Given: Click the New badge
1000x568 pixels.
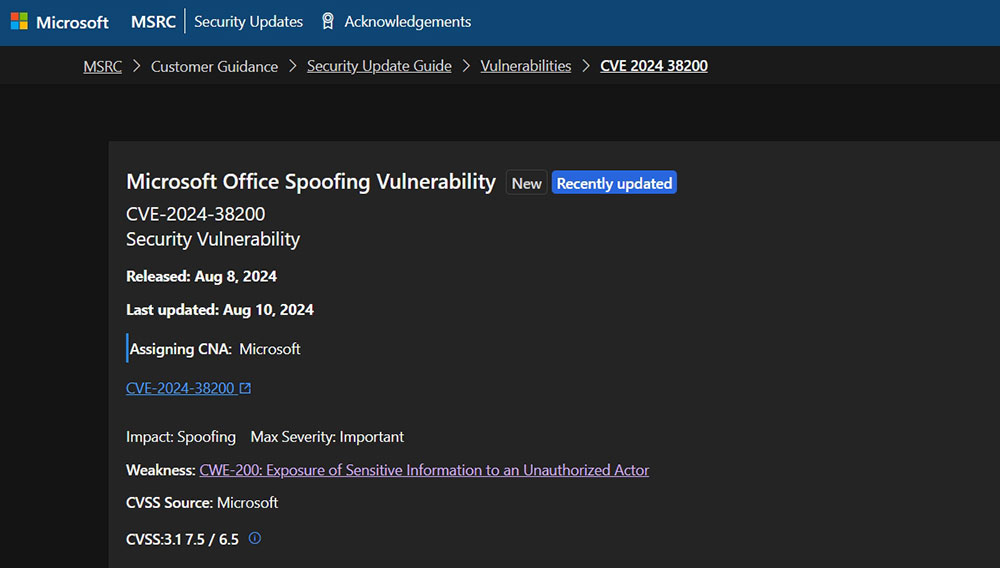Looking at the screenshot, I should [x=526, y=183].
